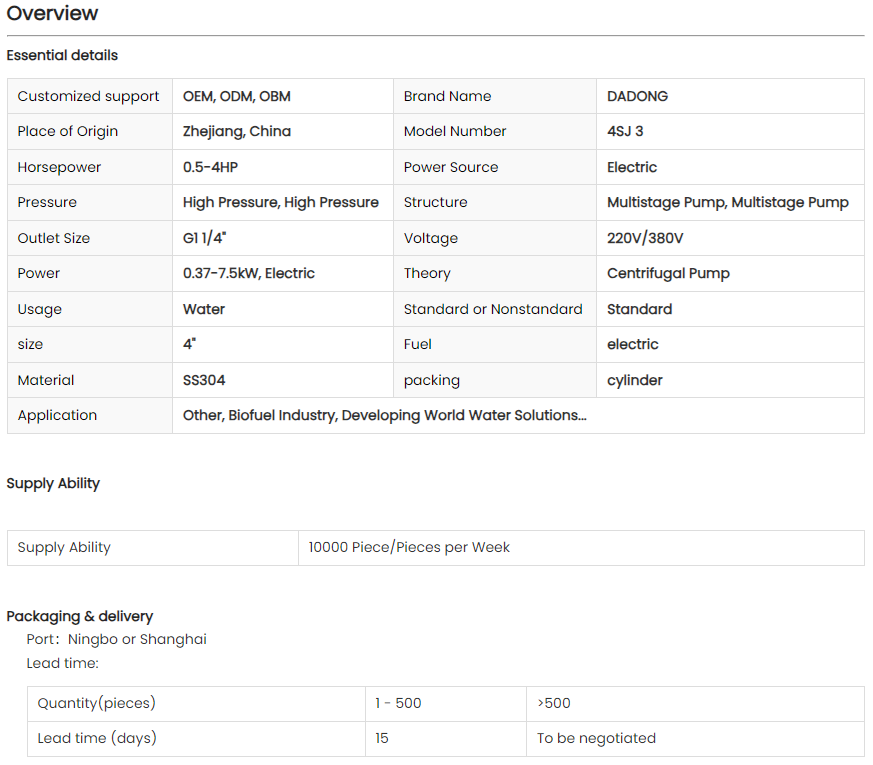Select the 220V/380V voltage value

pyautogui.click(x=645, y=238)
